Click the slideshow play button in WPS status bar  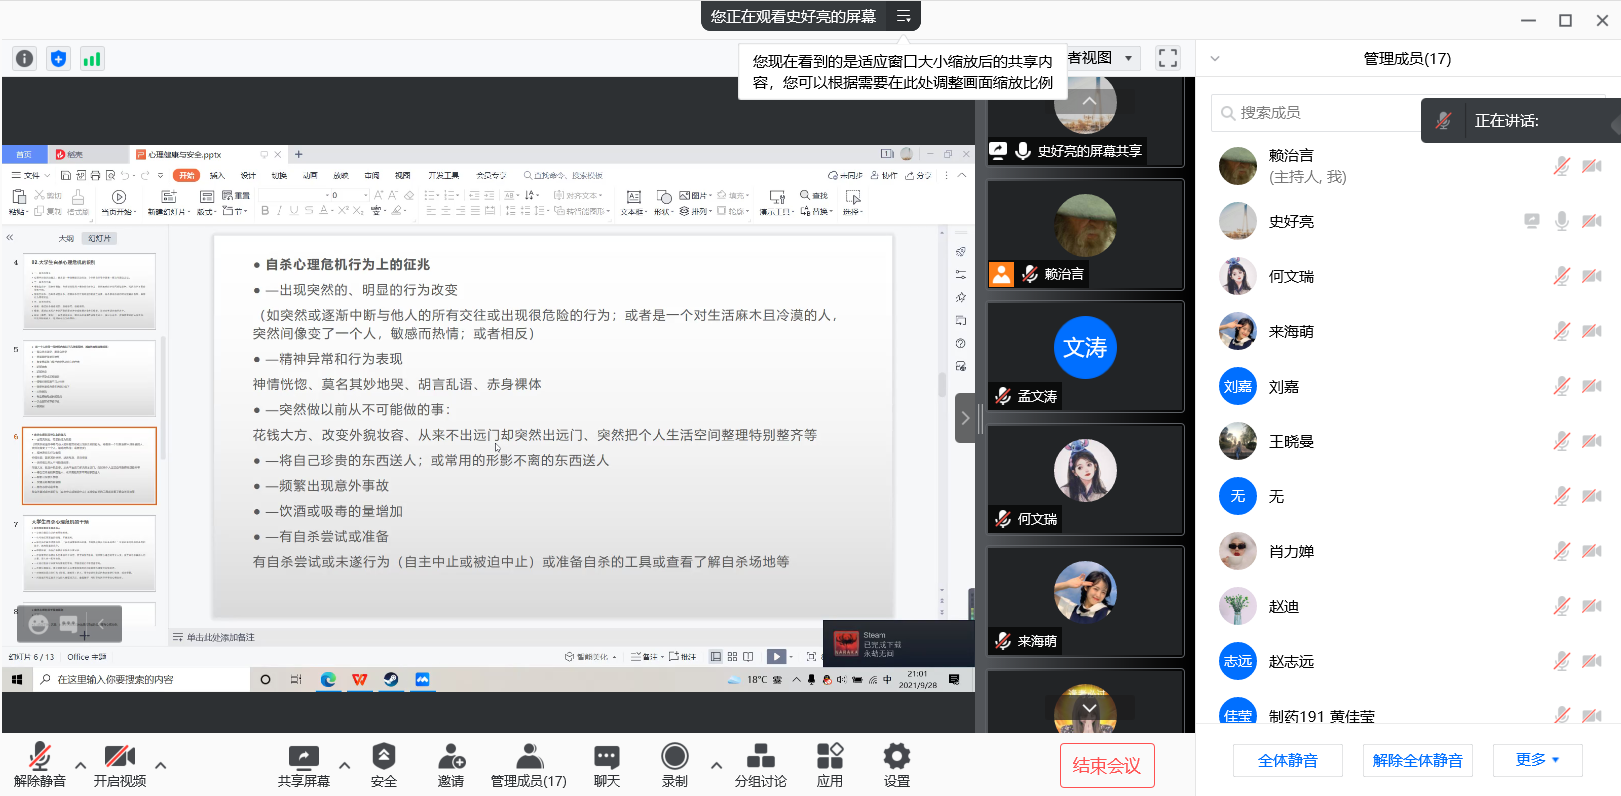point(776,657)
